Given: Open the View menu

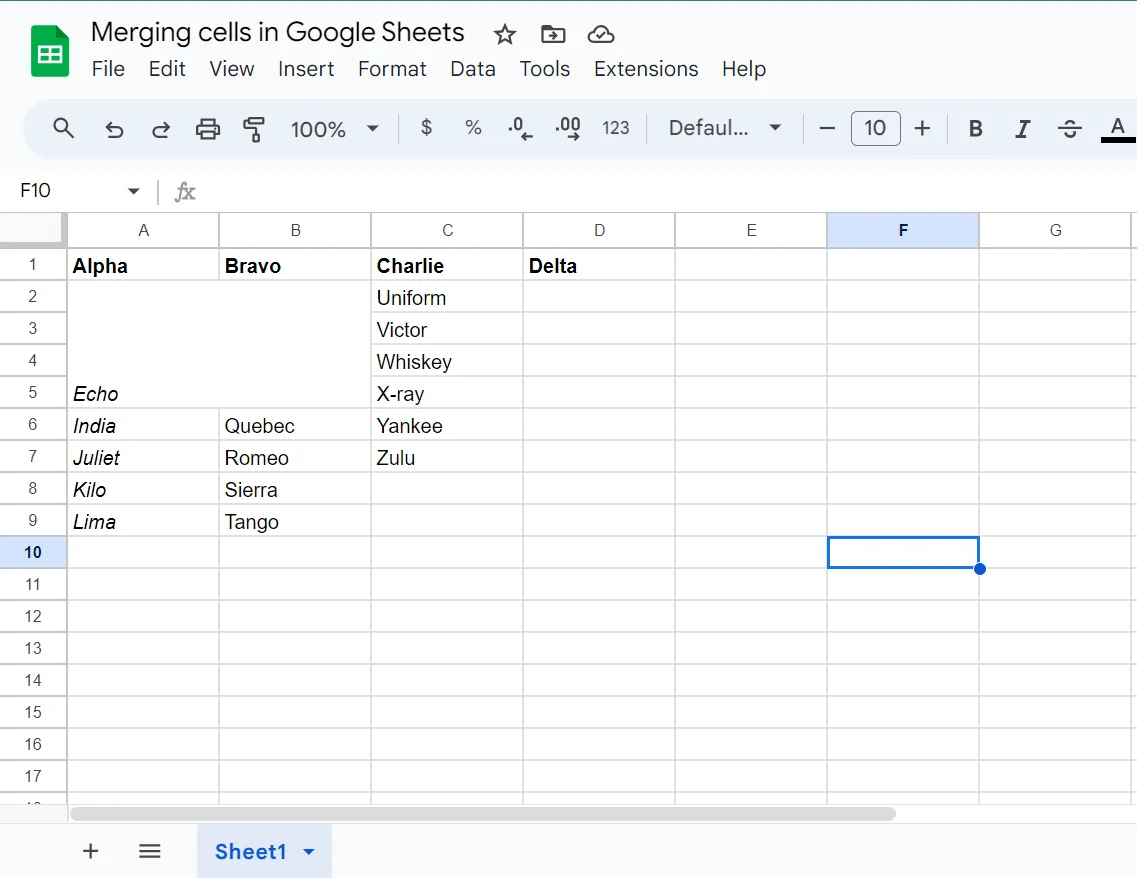Looking at the screenshot, I should [232, 69].
